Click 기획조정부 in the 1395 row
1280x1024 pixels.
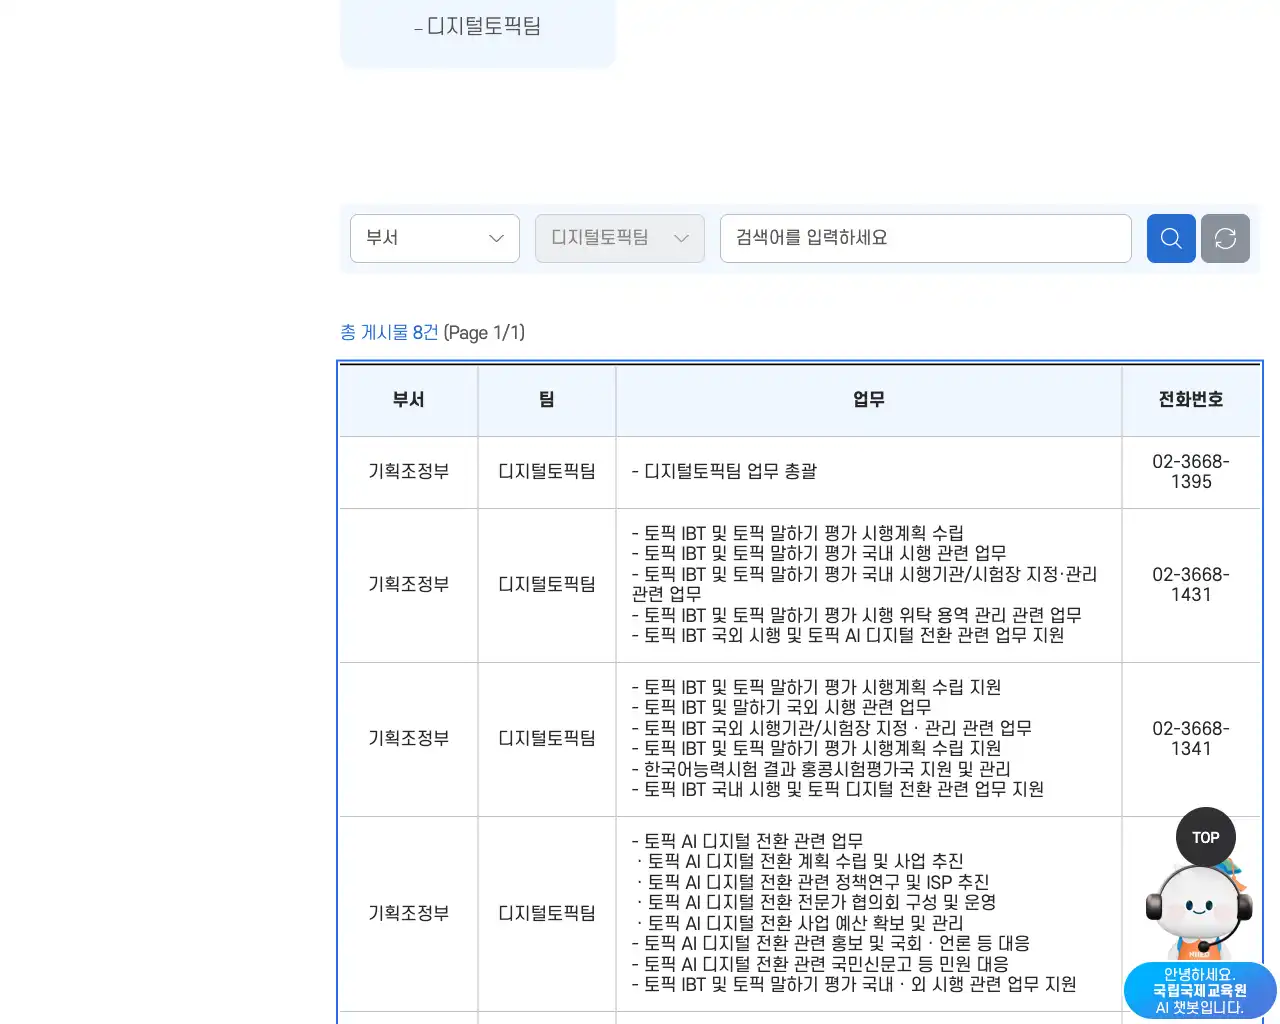tap(408, 471)
